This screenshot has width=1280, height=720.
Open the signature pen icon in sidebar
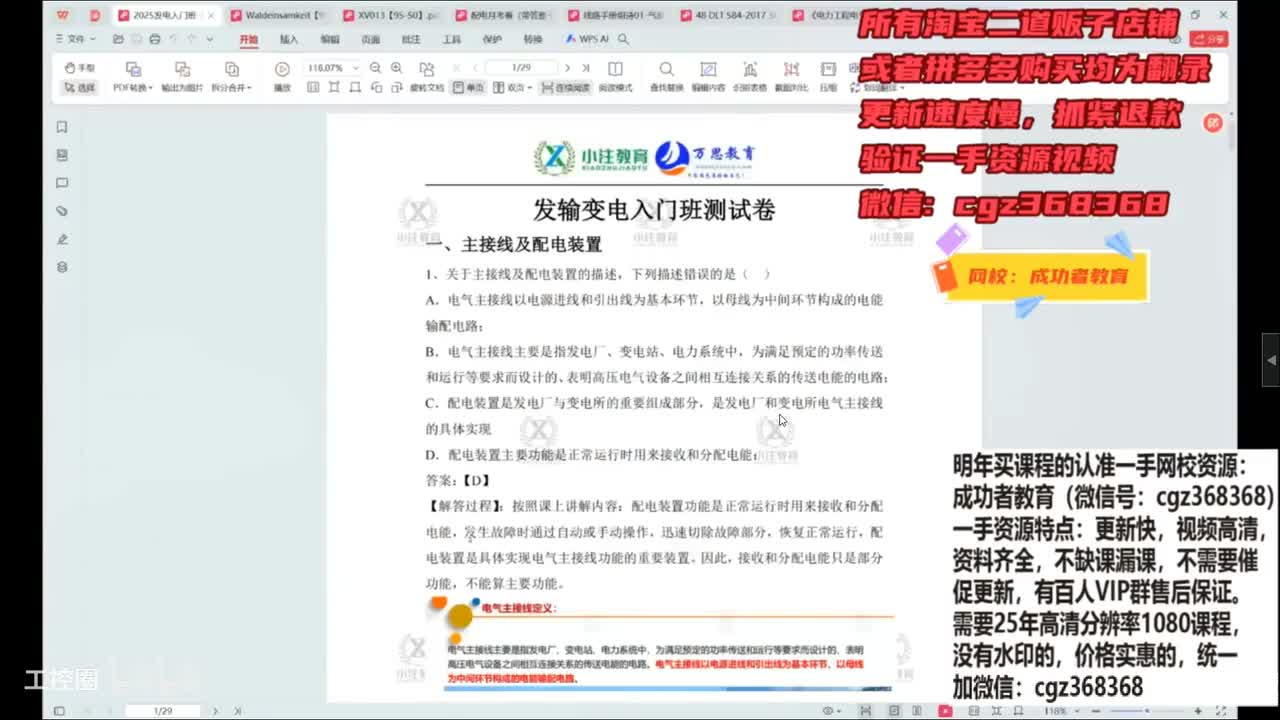(x=62, y=239)
